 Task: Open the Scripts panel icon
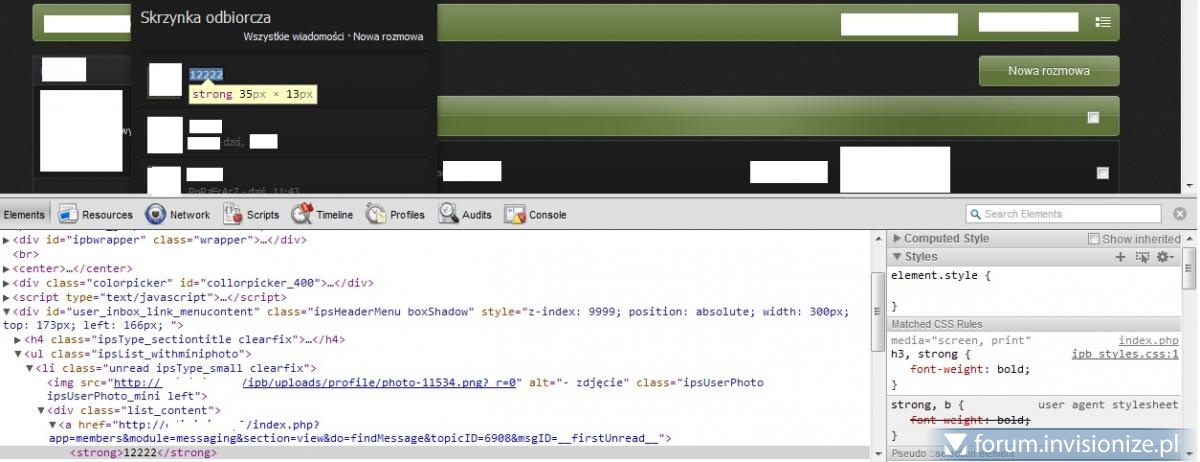coord(233,214)
